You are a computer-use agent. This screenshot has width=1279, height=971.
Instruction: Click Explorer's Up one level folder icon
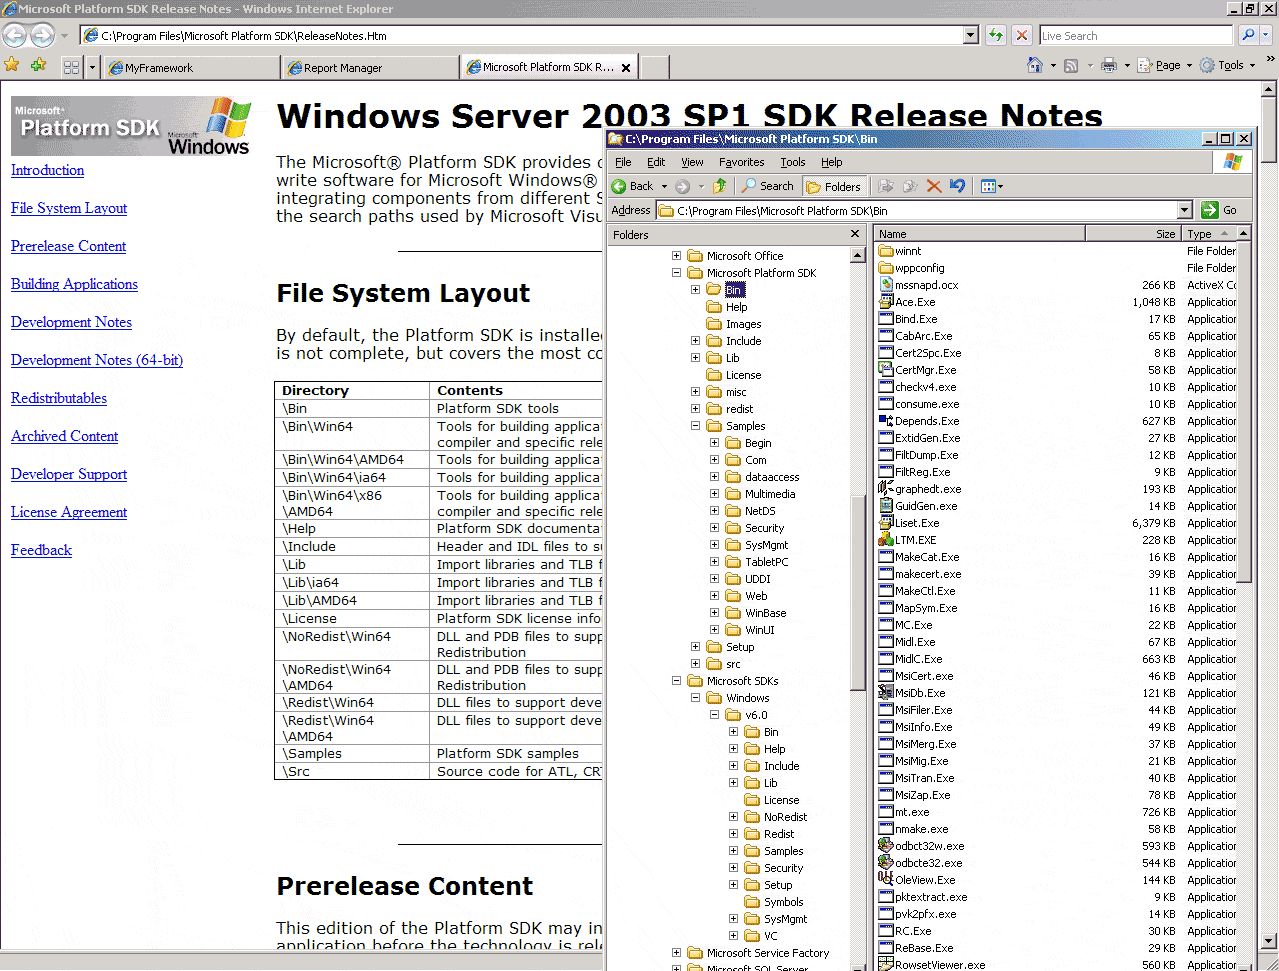point(719,186)
